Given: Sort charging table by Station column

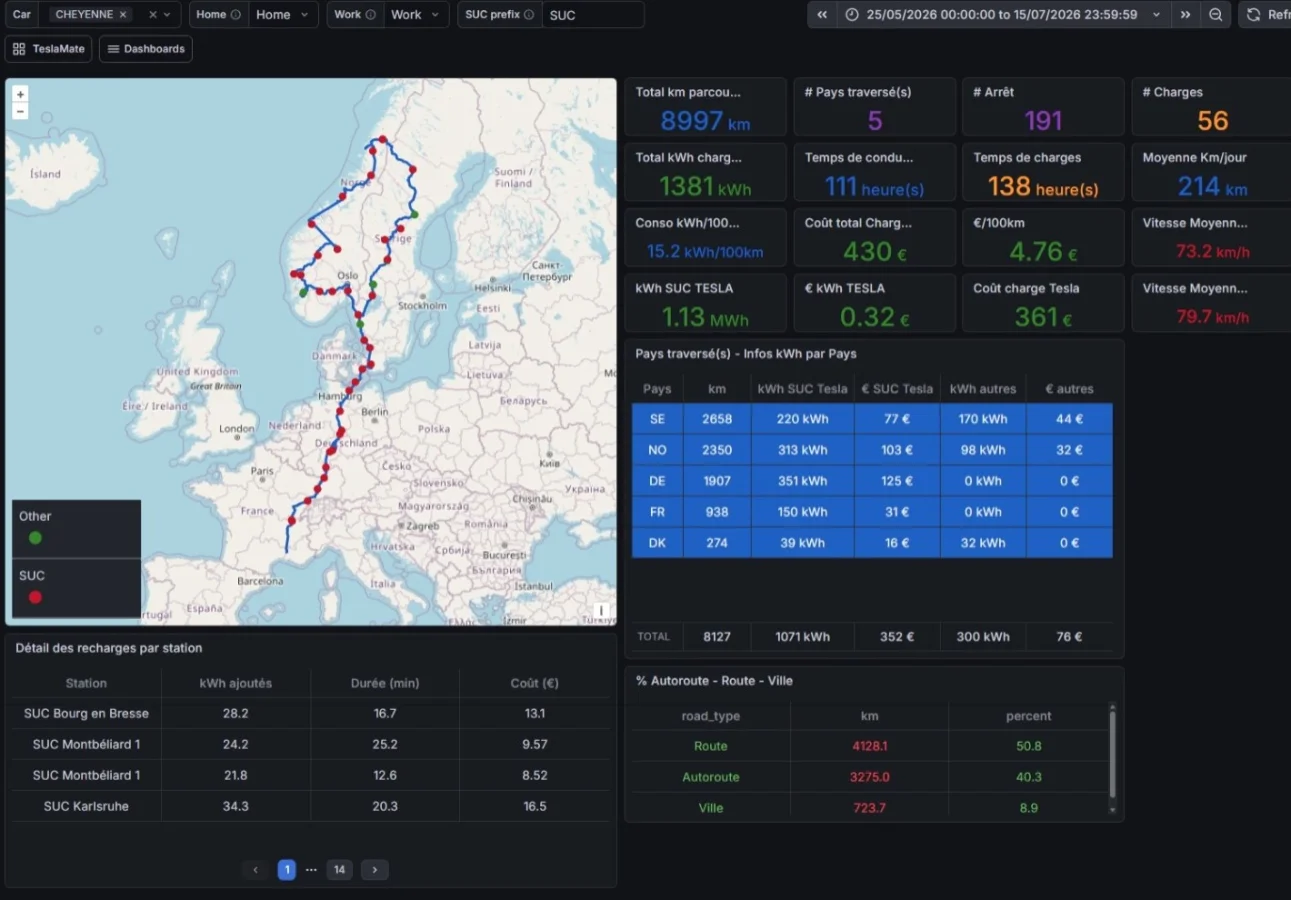Looking at the screenshot, I should (x=86, y=683).
